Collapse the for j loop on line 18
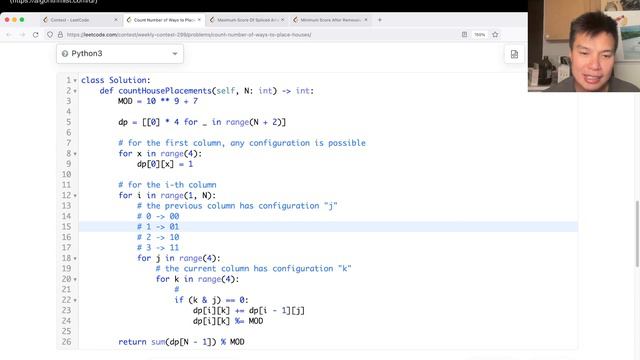 [75, 258]
